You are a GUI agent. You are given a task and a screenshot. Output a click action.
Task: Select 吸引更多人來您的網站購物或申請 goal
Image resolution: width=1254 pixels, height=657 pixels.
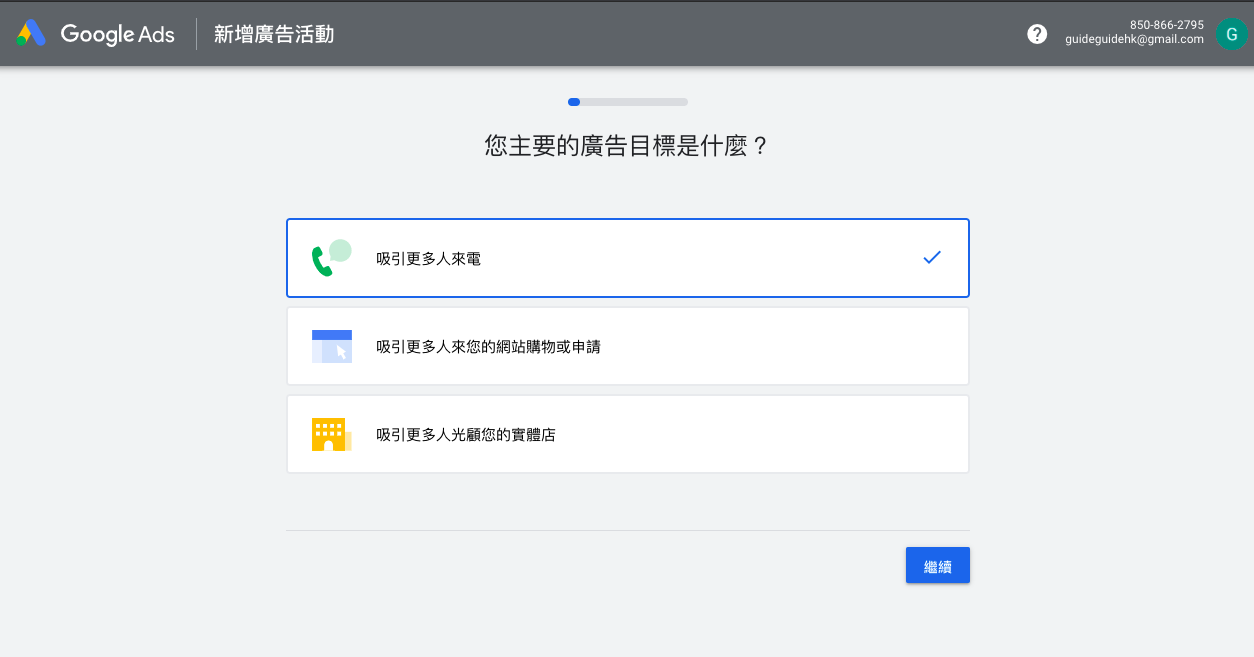click(488, 347)
